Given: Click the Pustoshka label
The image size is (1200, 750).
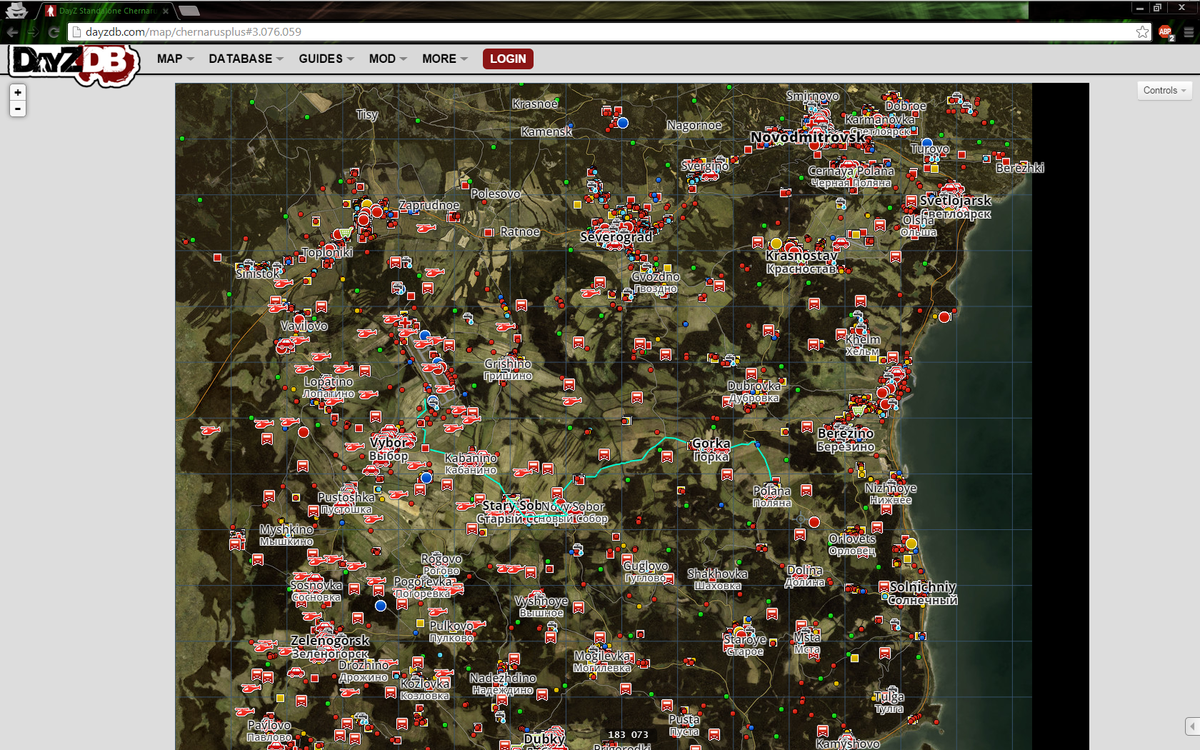Looking at the screenshot, I should click(347, 498).
